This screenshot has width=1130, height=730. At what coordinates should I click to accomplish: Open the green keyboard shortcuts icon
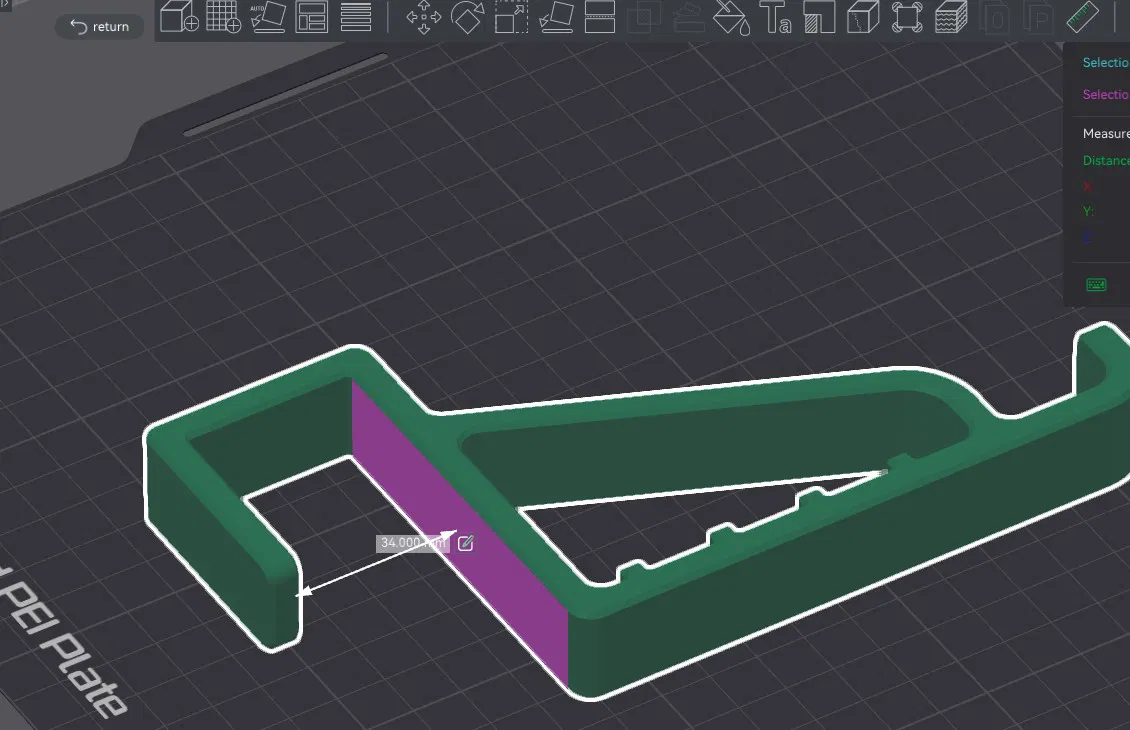[x=1096, y=285]
